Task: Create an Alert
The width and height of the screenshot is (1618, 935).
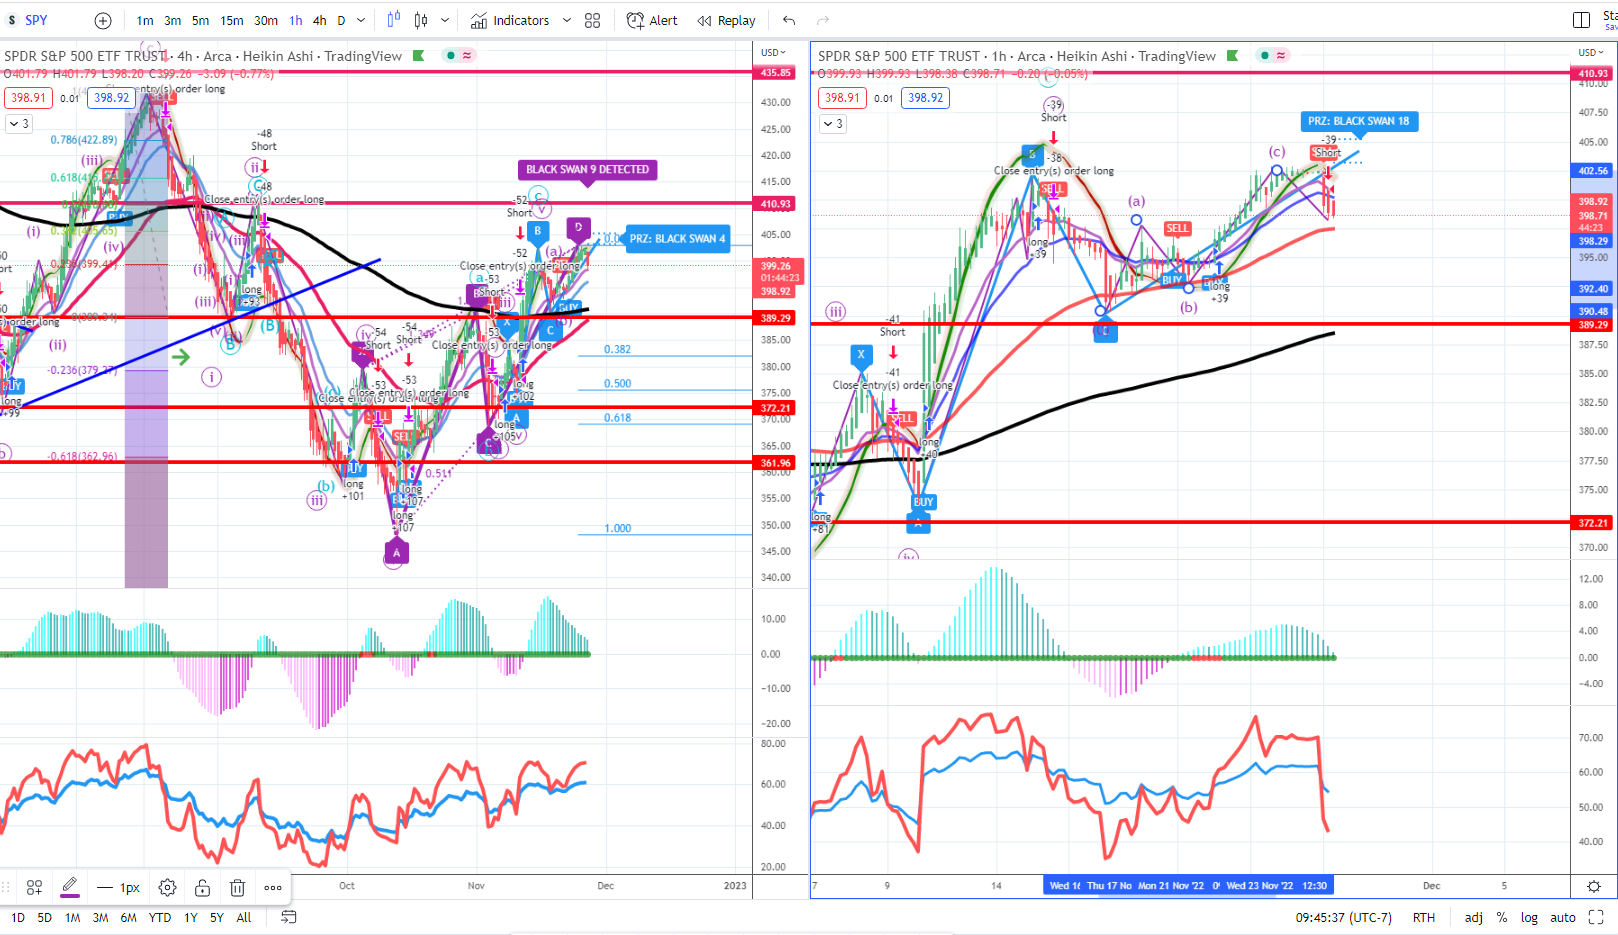Action: [x=652, y=20]
